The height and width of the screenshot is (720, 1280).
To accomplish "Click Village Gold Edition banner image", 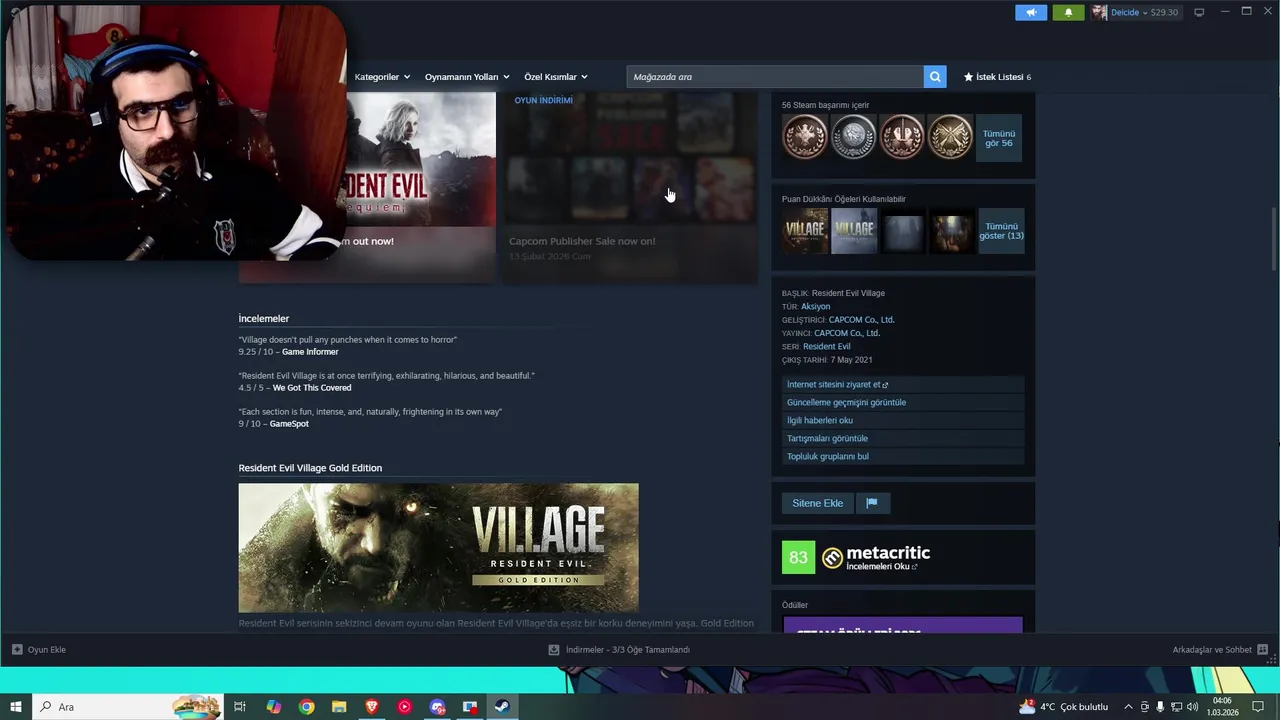I will point(438,548).
